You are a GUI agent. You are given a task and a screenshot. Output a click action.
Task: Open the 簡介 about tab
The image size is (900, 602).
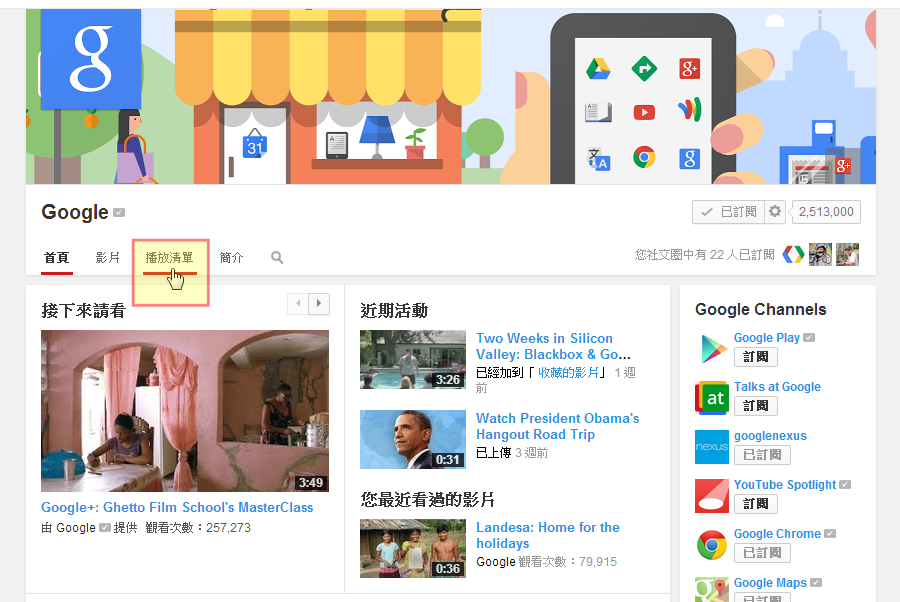tap(231, 258)
